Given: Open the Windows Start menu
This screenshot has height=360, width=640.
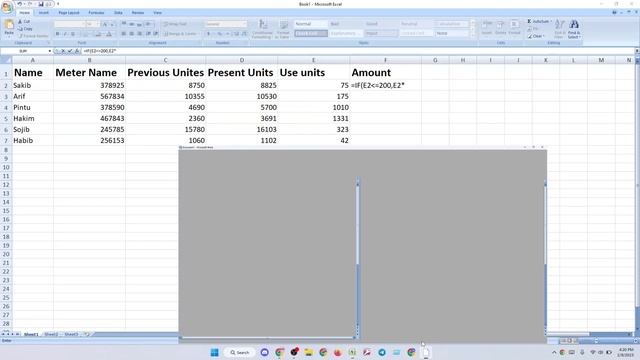Looking at the screenshot, I should click(214, 352).
